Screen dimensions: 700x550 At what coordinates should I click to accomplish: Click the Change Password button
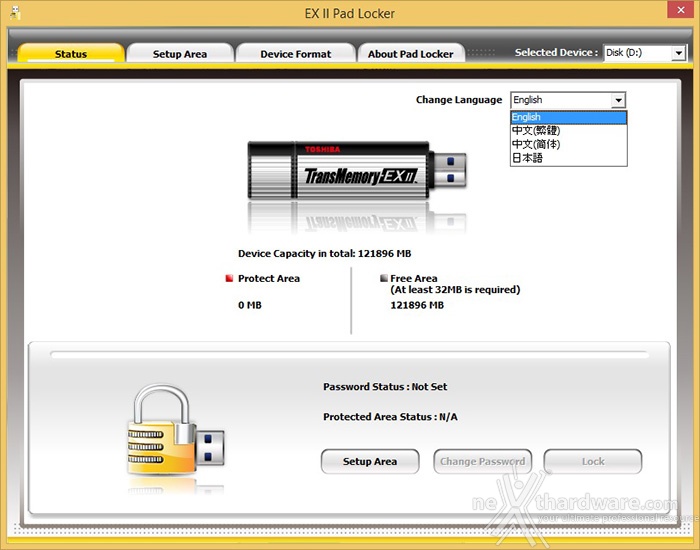(483, 462)
